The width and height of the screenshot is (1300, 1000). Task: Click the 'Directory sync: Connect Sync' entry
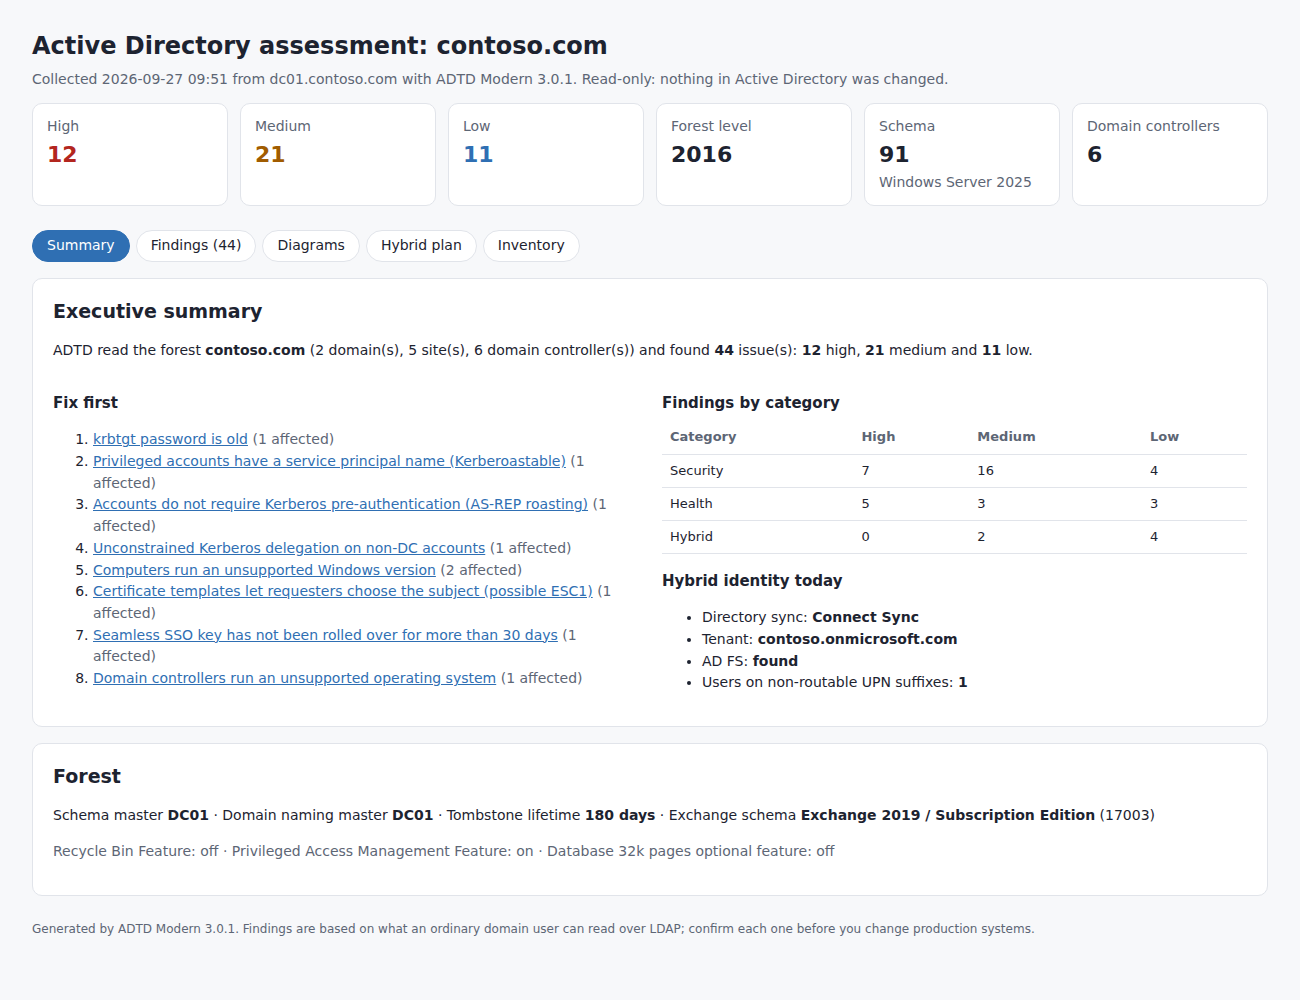810,617
